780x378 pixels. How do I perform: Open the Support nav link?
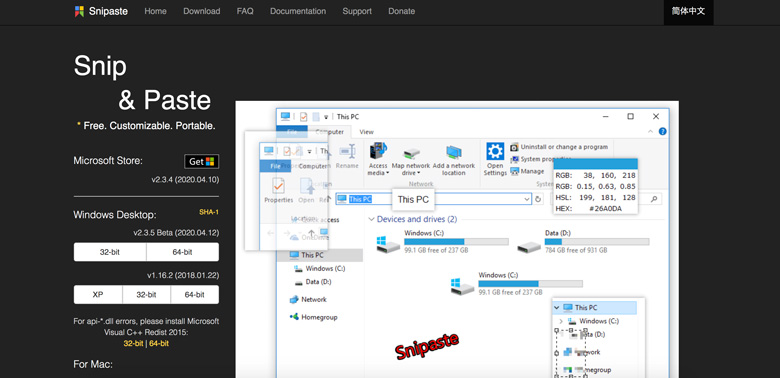(357, 11)
